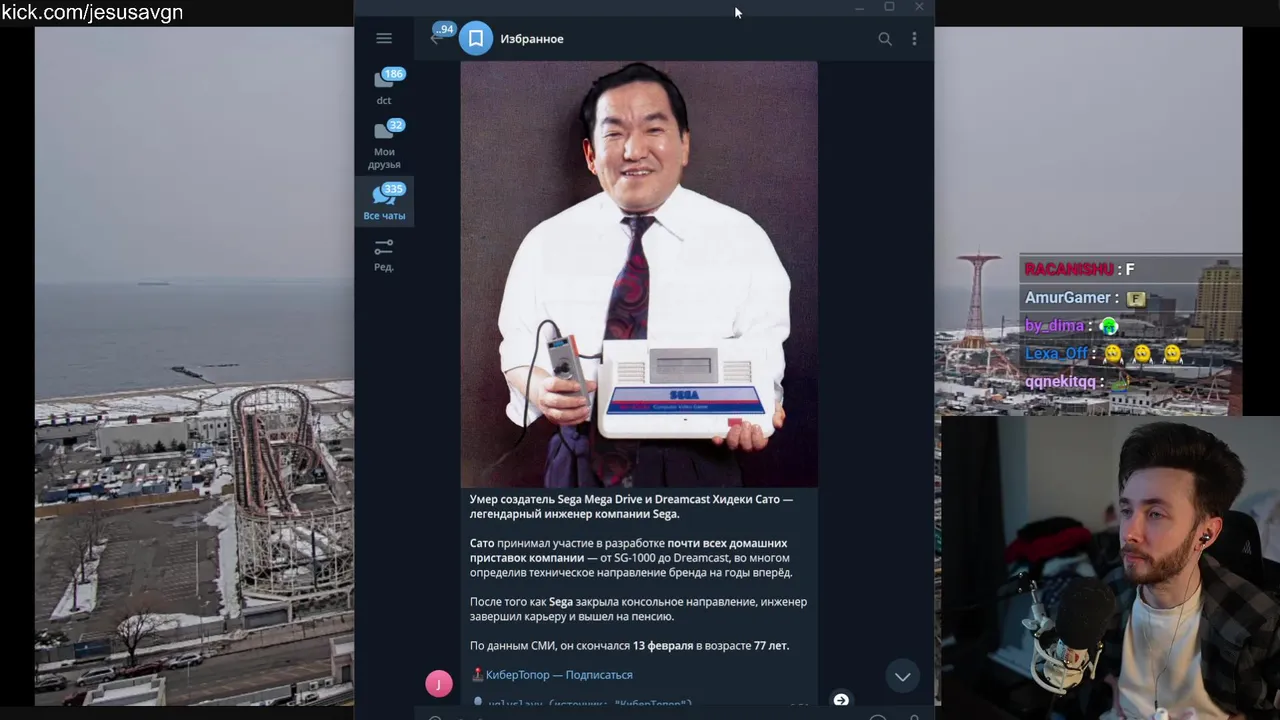Select the Все чаты folder

point(384,202)
